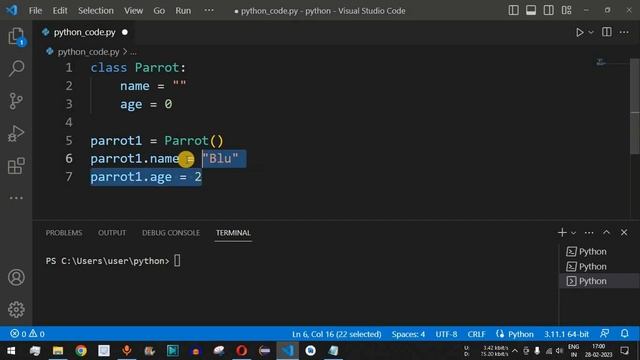Switch to the TERMINAL tab
Viewport: 640px width, 360px height.
click(x=233, y=233)
